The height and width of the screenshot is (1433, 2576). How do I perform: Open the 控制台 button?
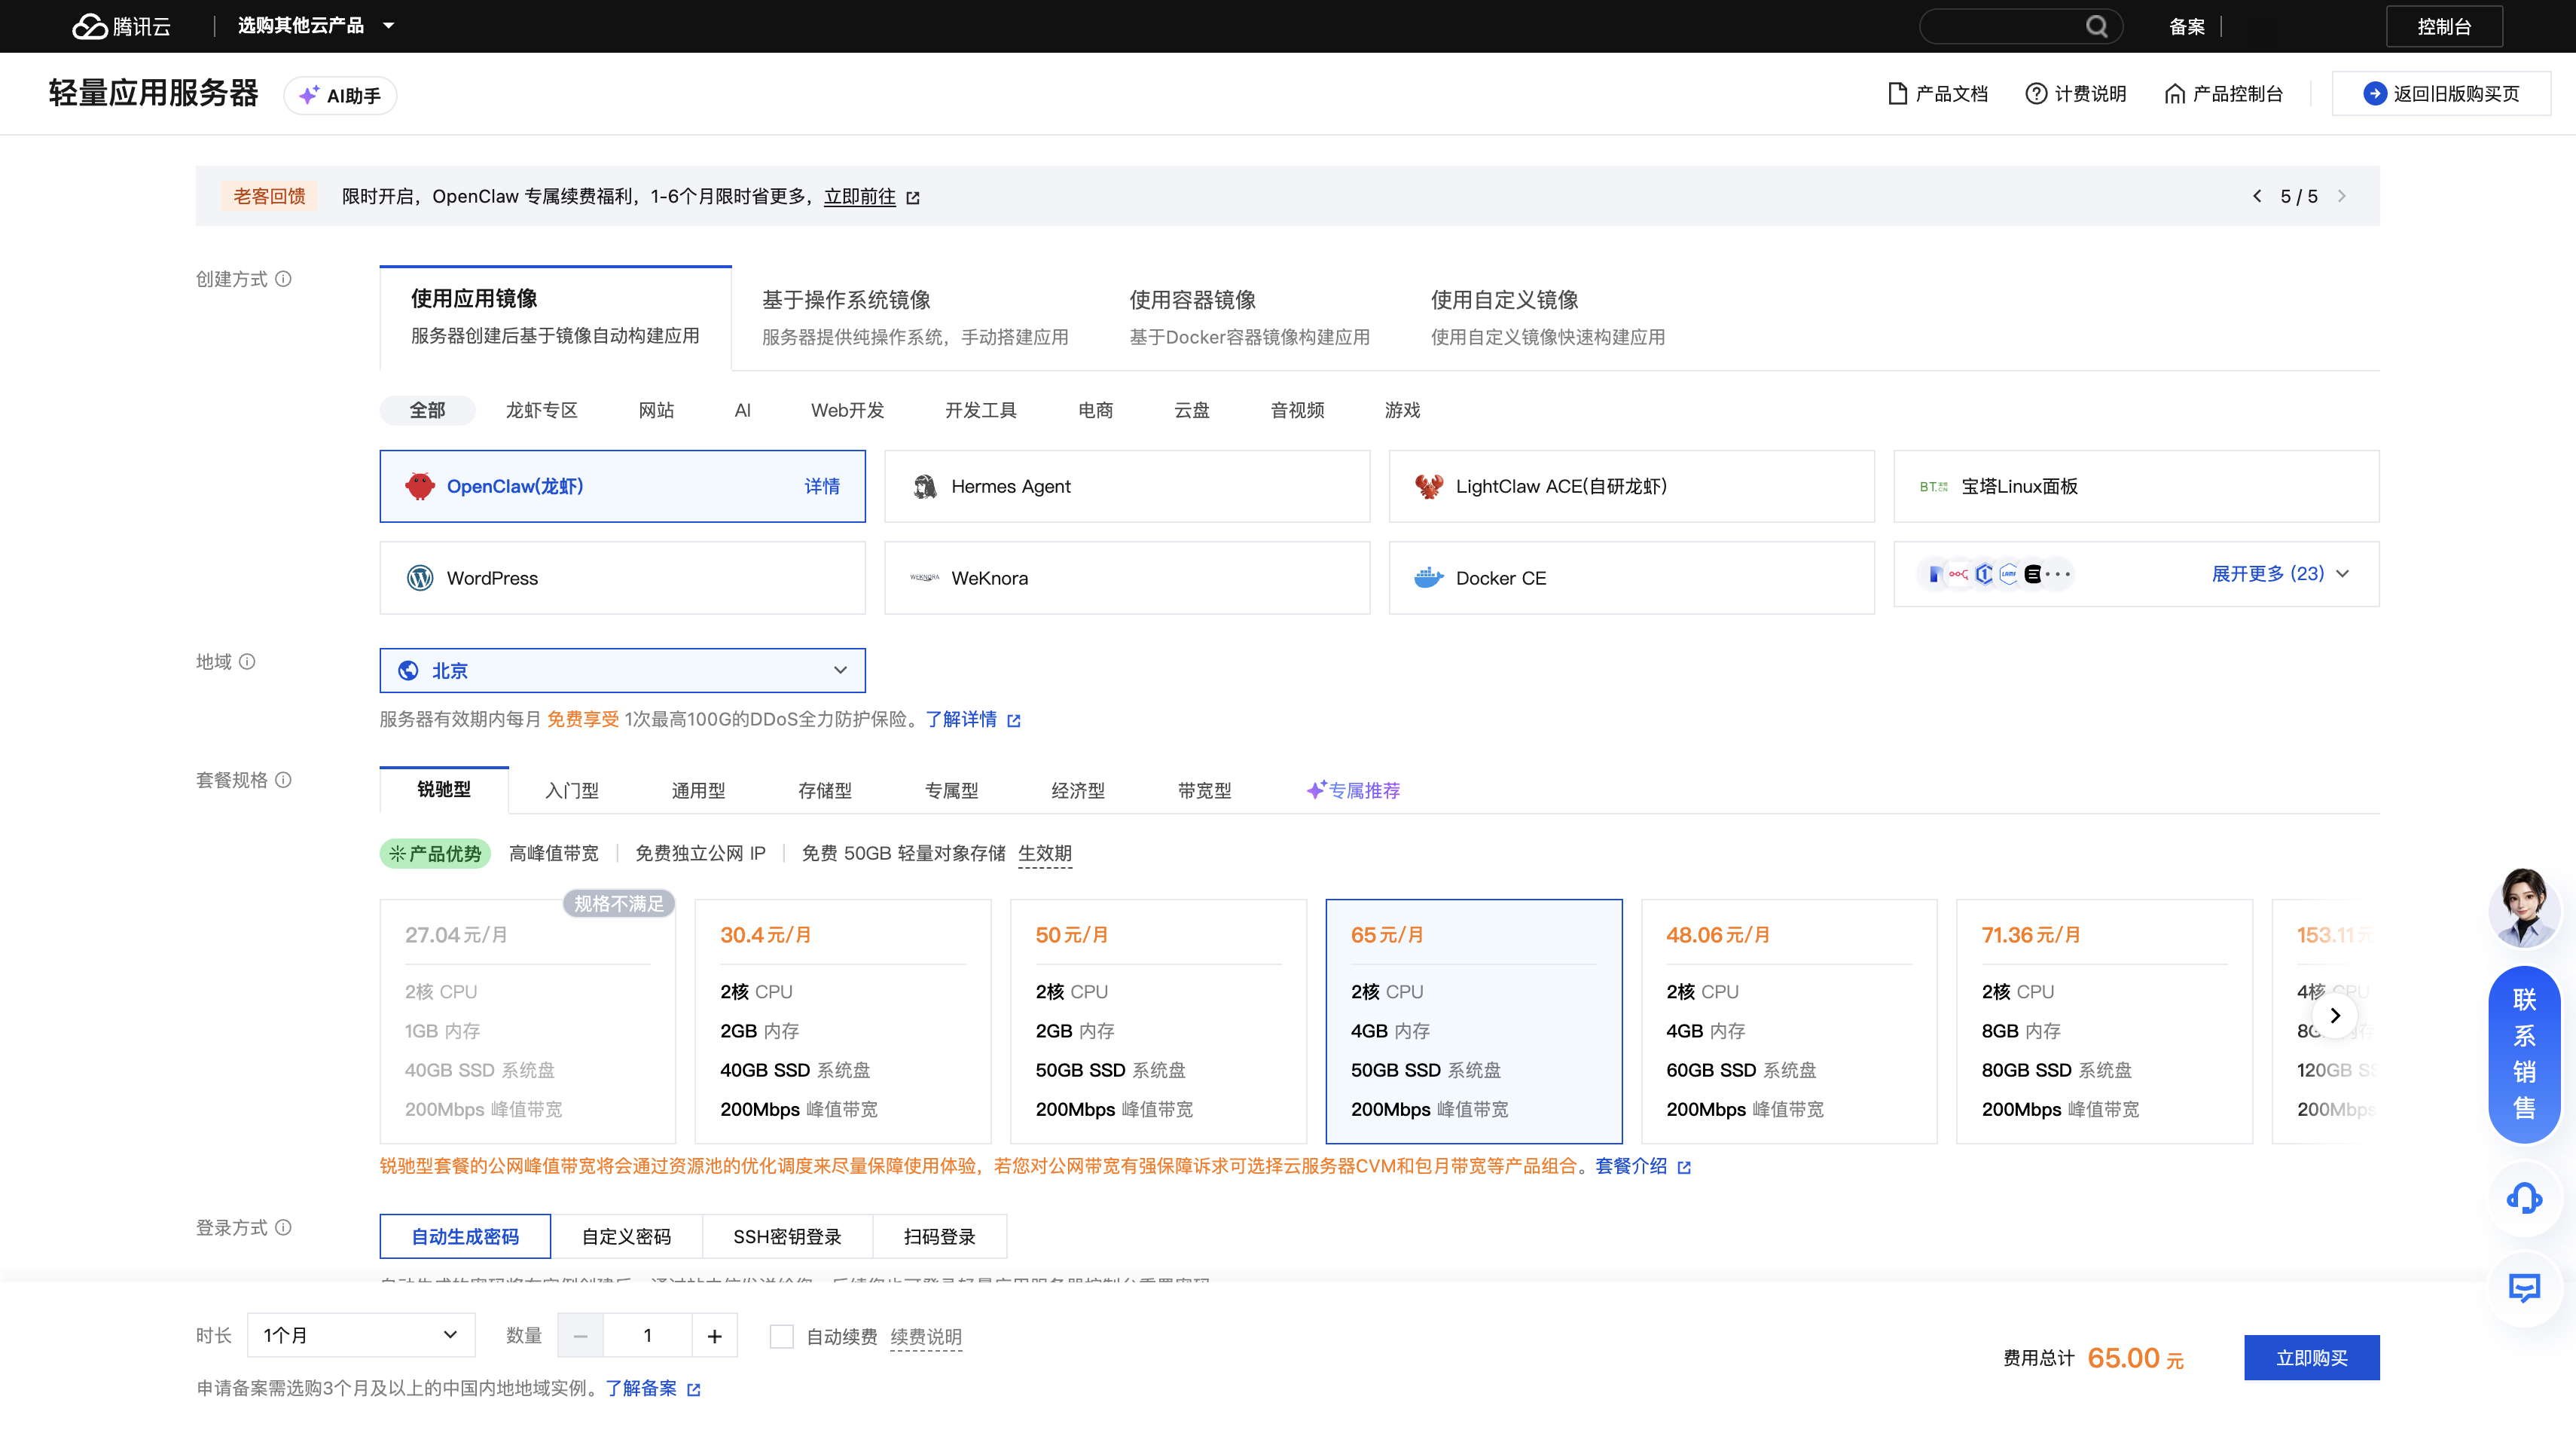[x=2444, y=26]
